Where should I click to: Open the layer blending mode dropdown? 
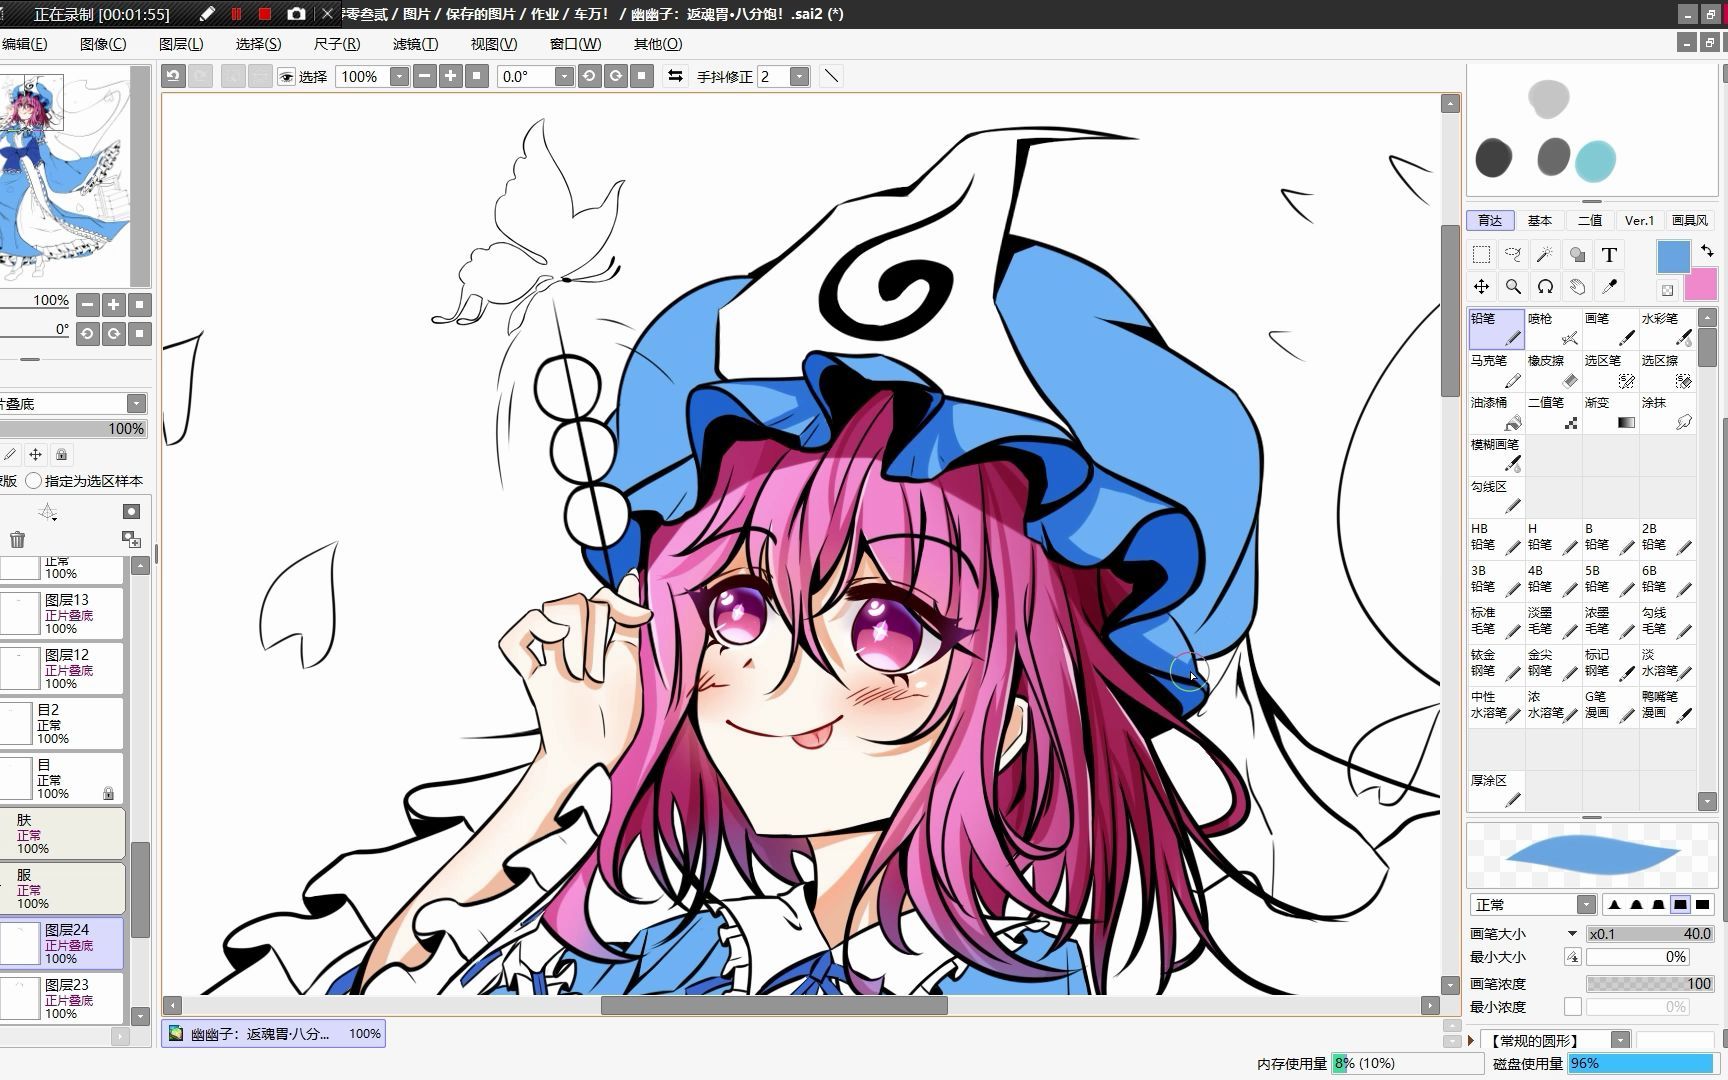pos(137,403)
